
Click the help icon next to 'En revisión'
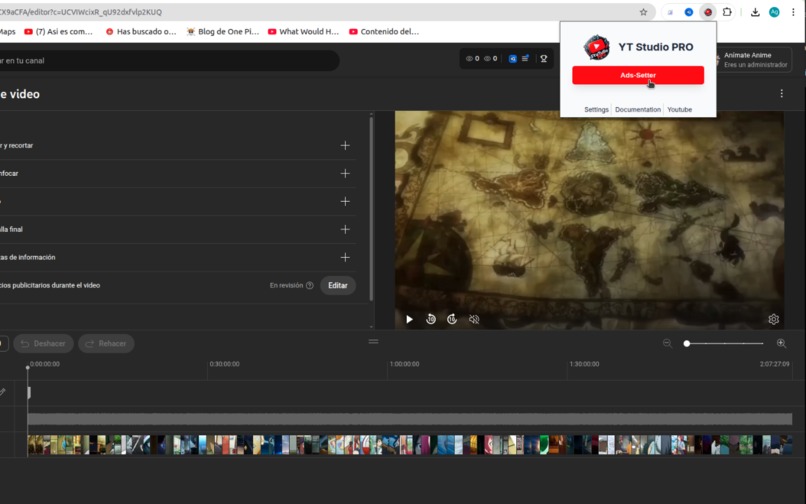point(309,285)
